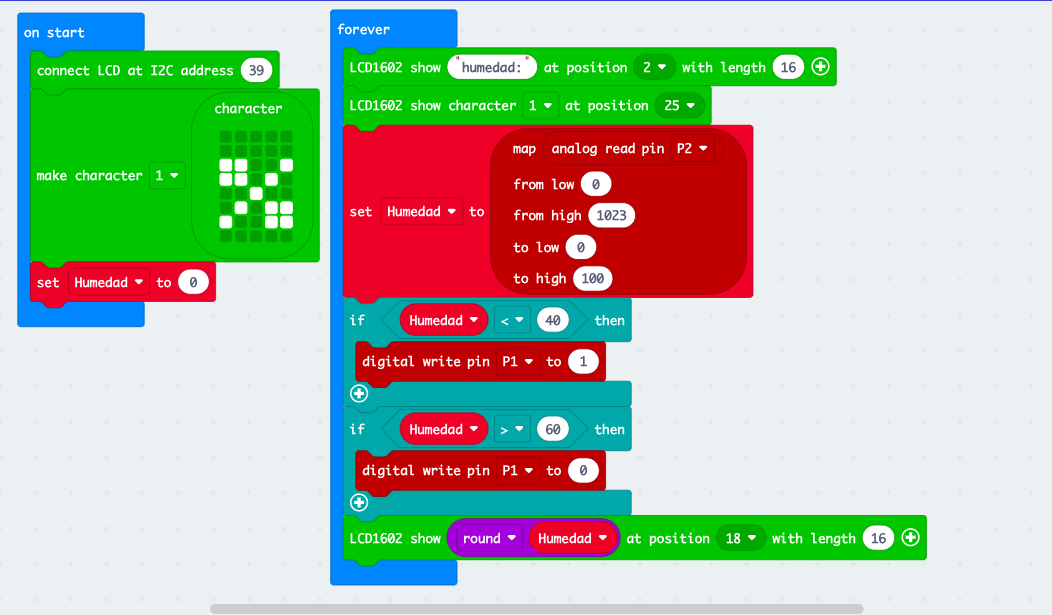1052x615 pixels.
Task: Edit the humedad: text field
Action: (x=492, y=66)
